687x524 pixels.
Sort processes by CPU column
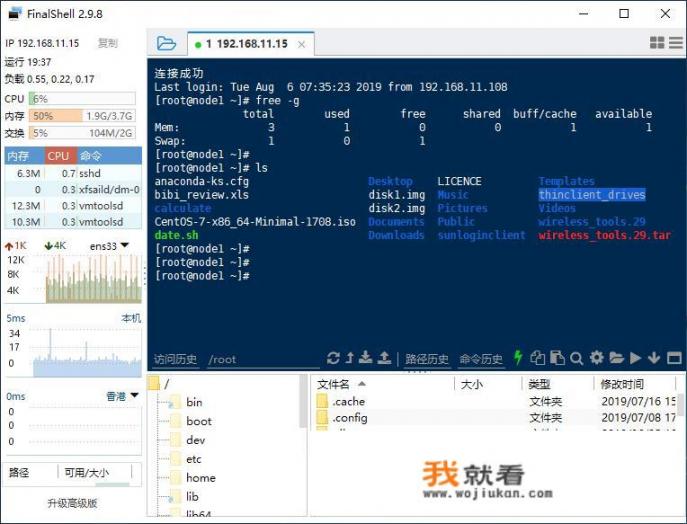pyautogui.click(x=60, y=156)
